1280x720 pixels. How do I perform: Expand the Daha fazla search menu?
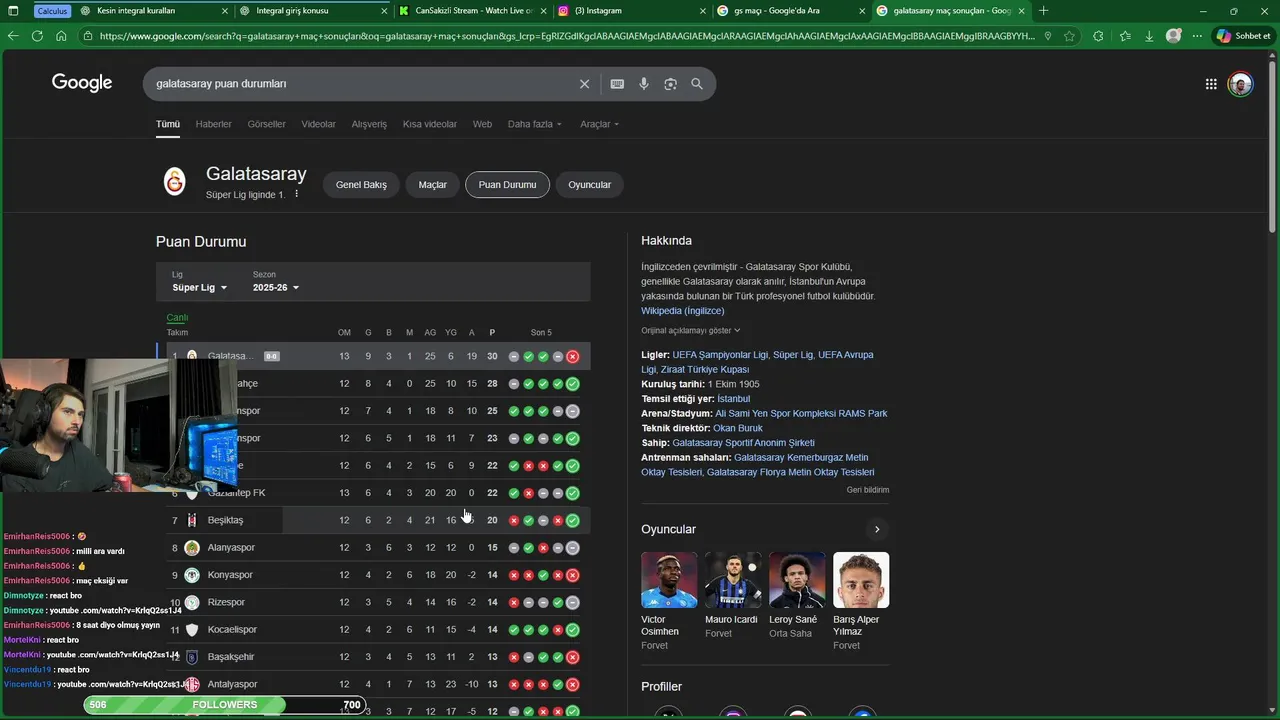point(535,124)
